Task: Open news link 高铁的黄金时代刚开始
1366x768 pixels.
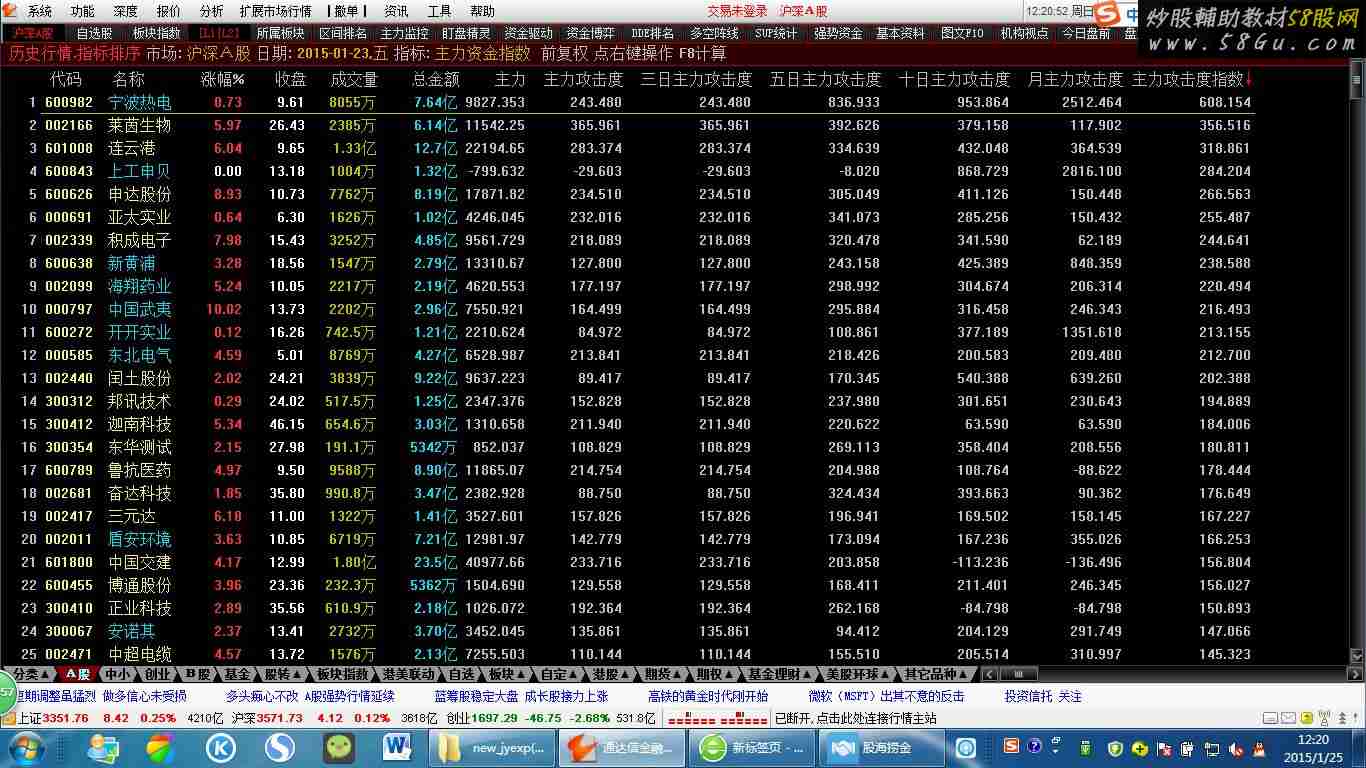Action: coord(708,696)
